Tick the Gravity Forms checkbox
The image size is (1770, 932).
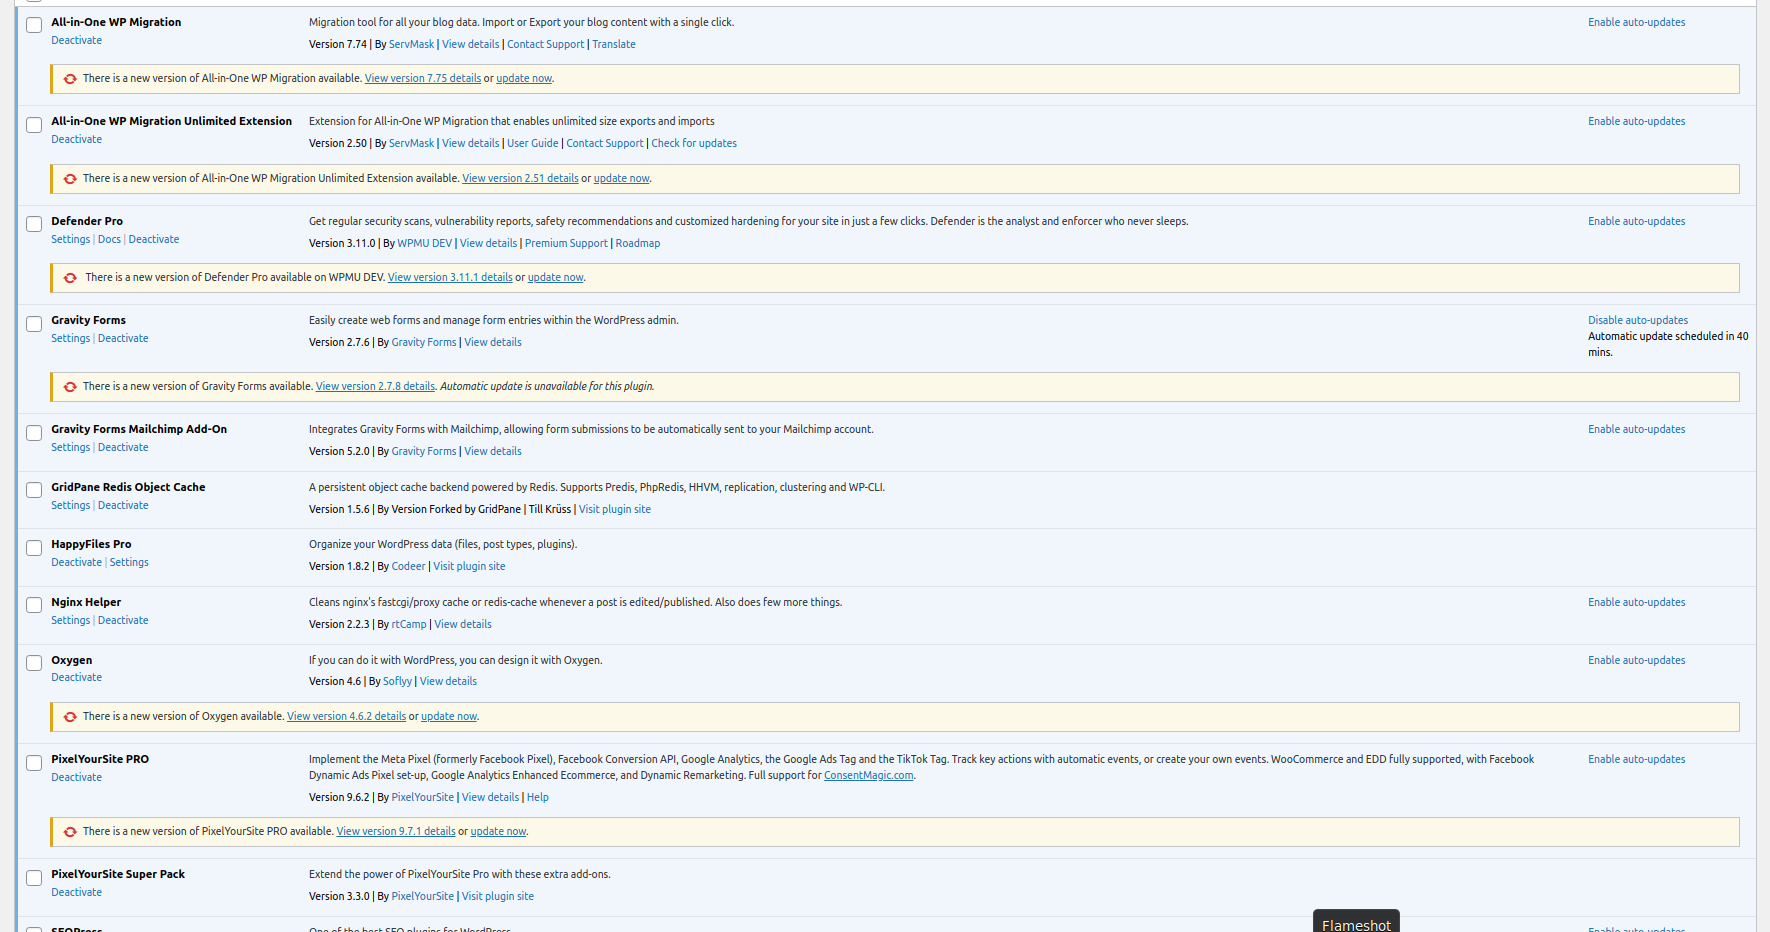tap(34, 324)
